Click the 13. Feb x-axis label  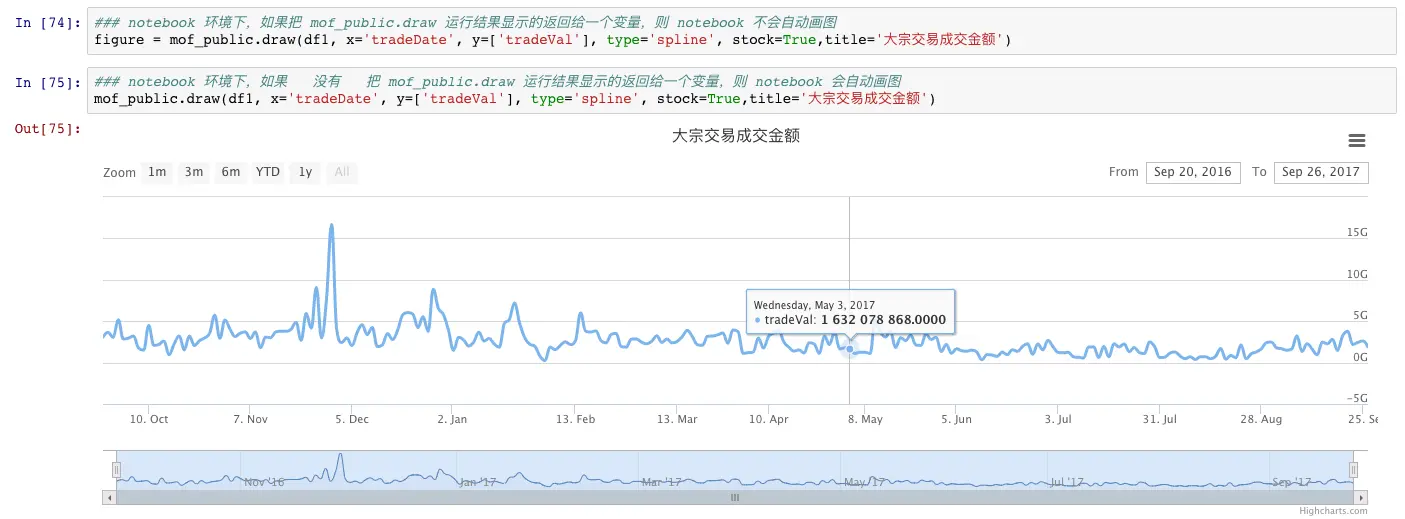click(x=576, y=419)
